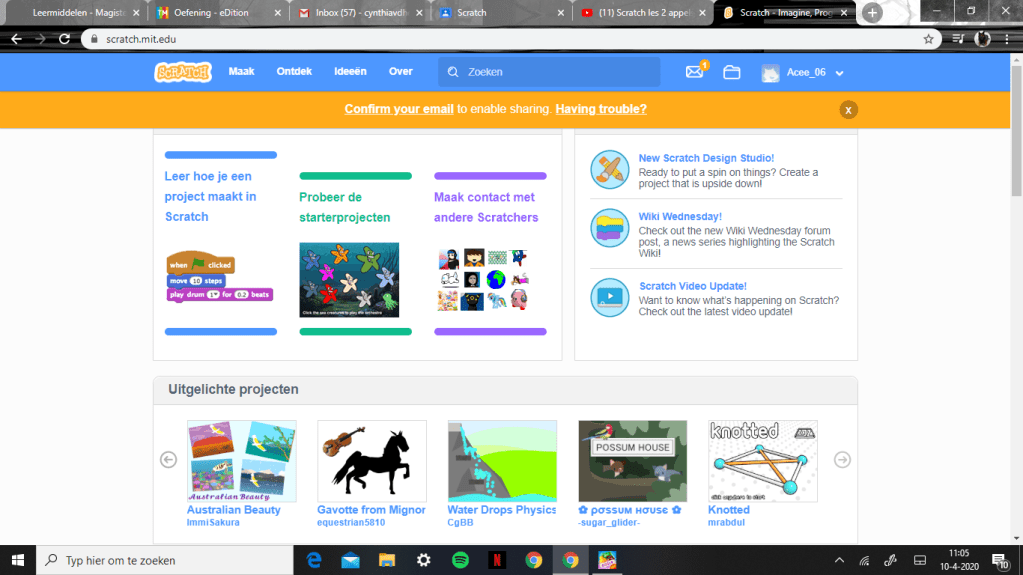Click the New Scratch Design Studio icon
Image resolution: width=1023 pixels, height=575 pixels.
click(609, 171)
